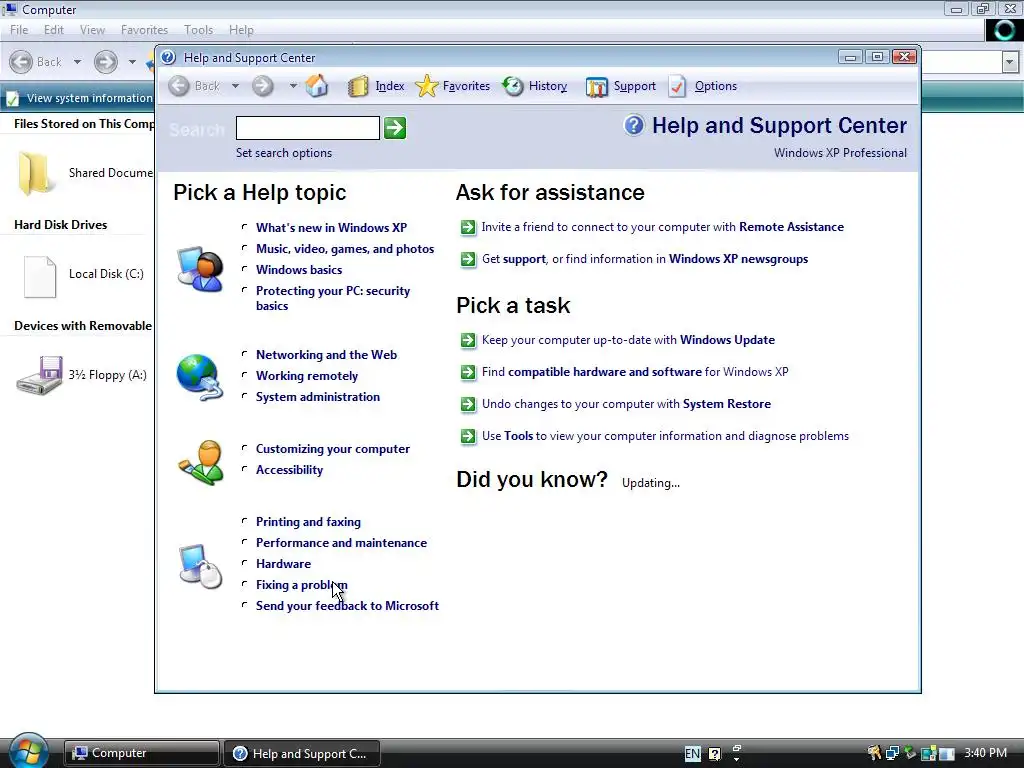Screen dimensions: 1024x768
Task: Open Accessibility topic
Action: pos(289,470)
